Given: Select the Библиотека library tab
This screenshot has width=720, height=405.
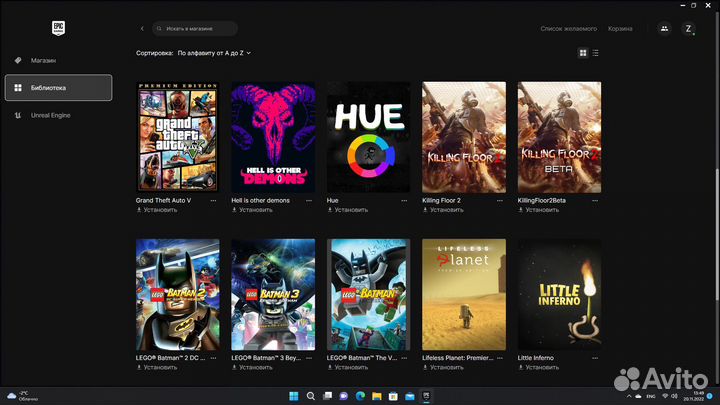Looking at the screenshot, I should click(x=58, y=87).
